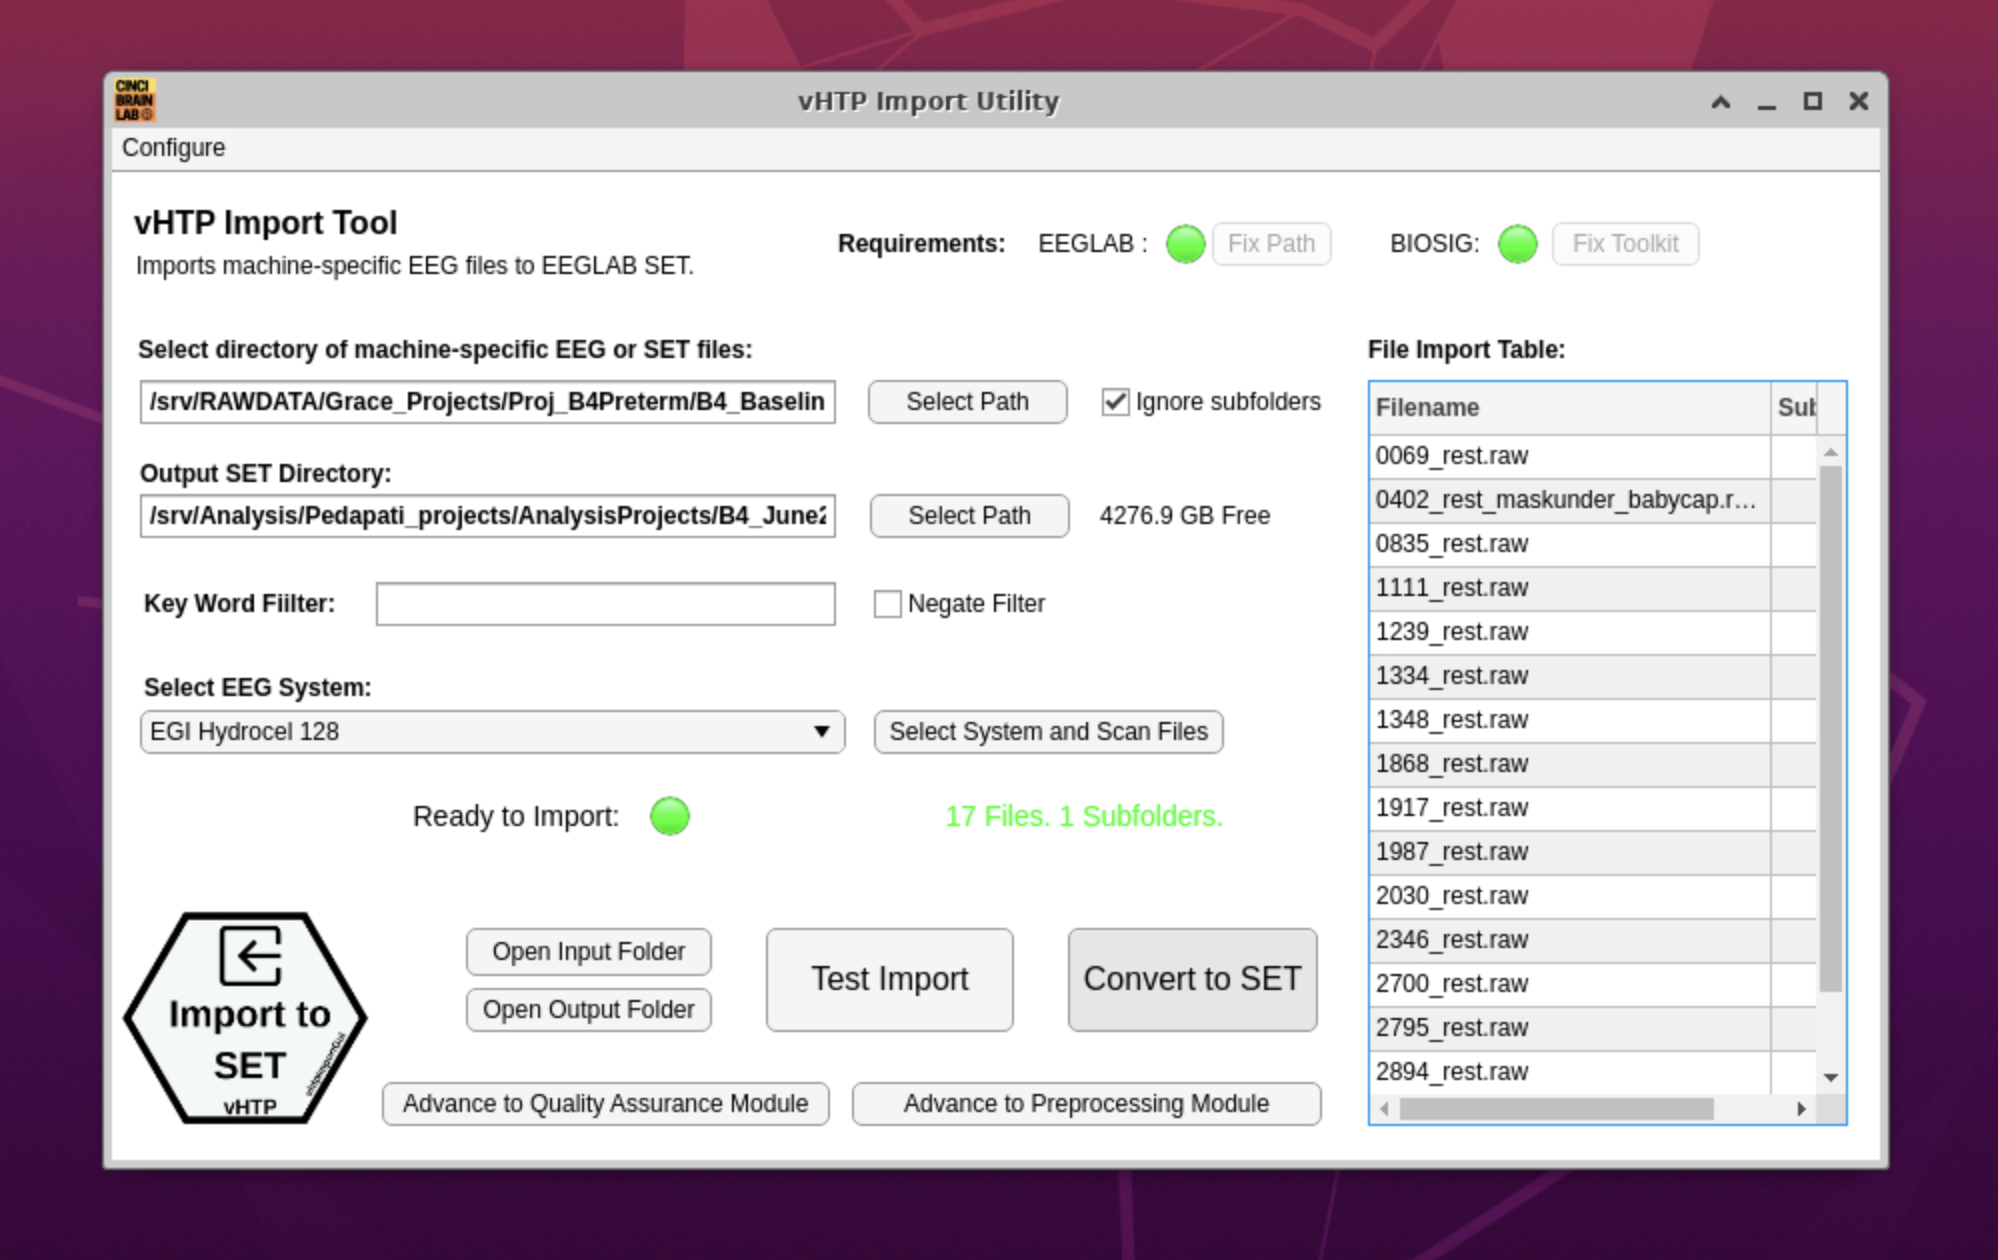
Task: Uncheck the Ignore subfolders checkbox
Action: [1115, 402]
